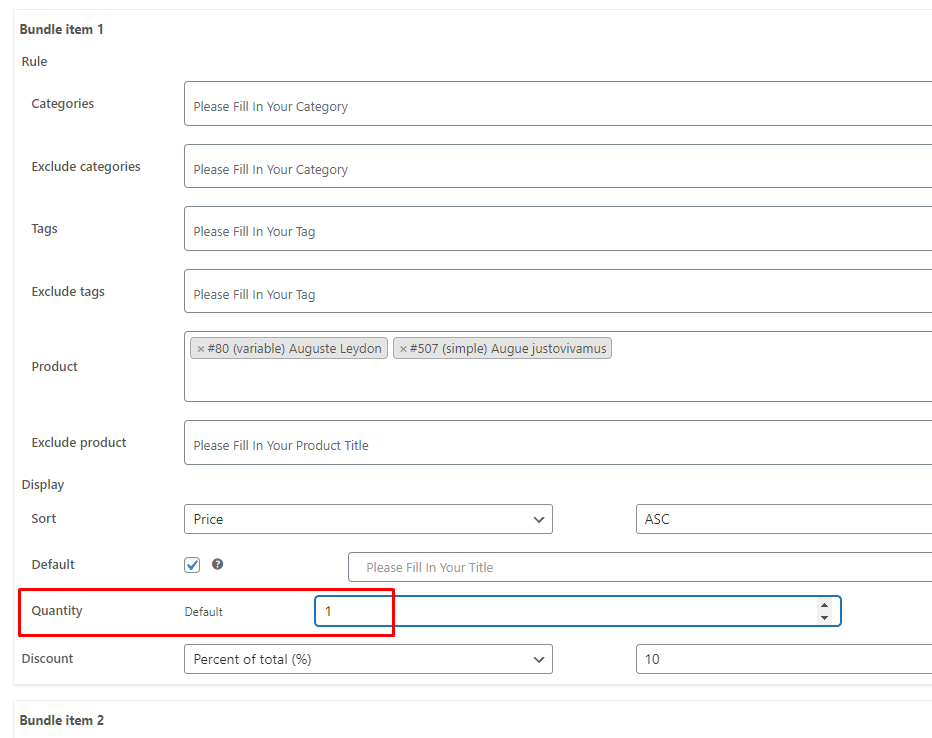Image resolution: width=932 pixels, height=738 pixels.
Task: Remove the #507 Augue justovivamus product tag
Action: tap(403, 349)
